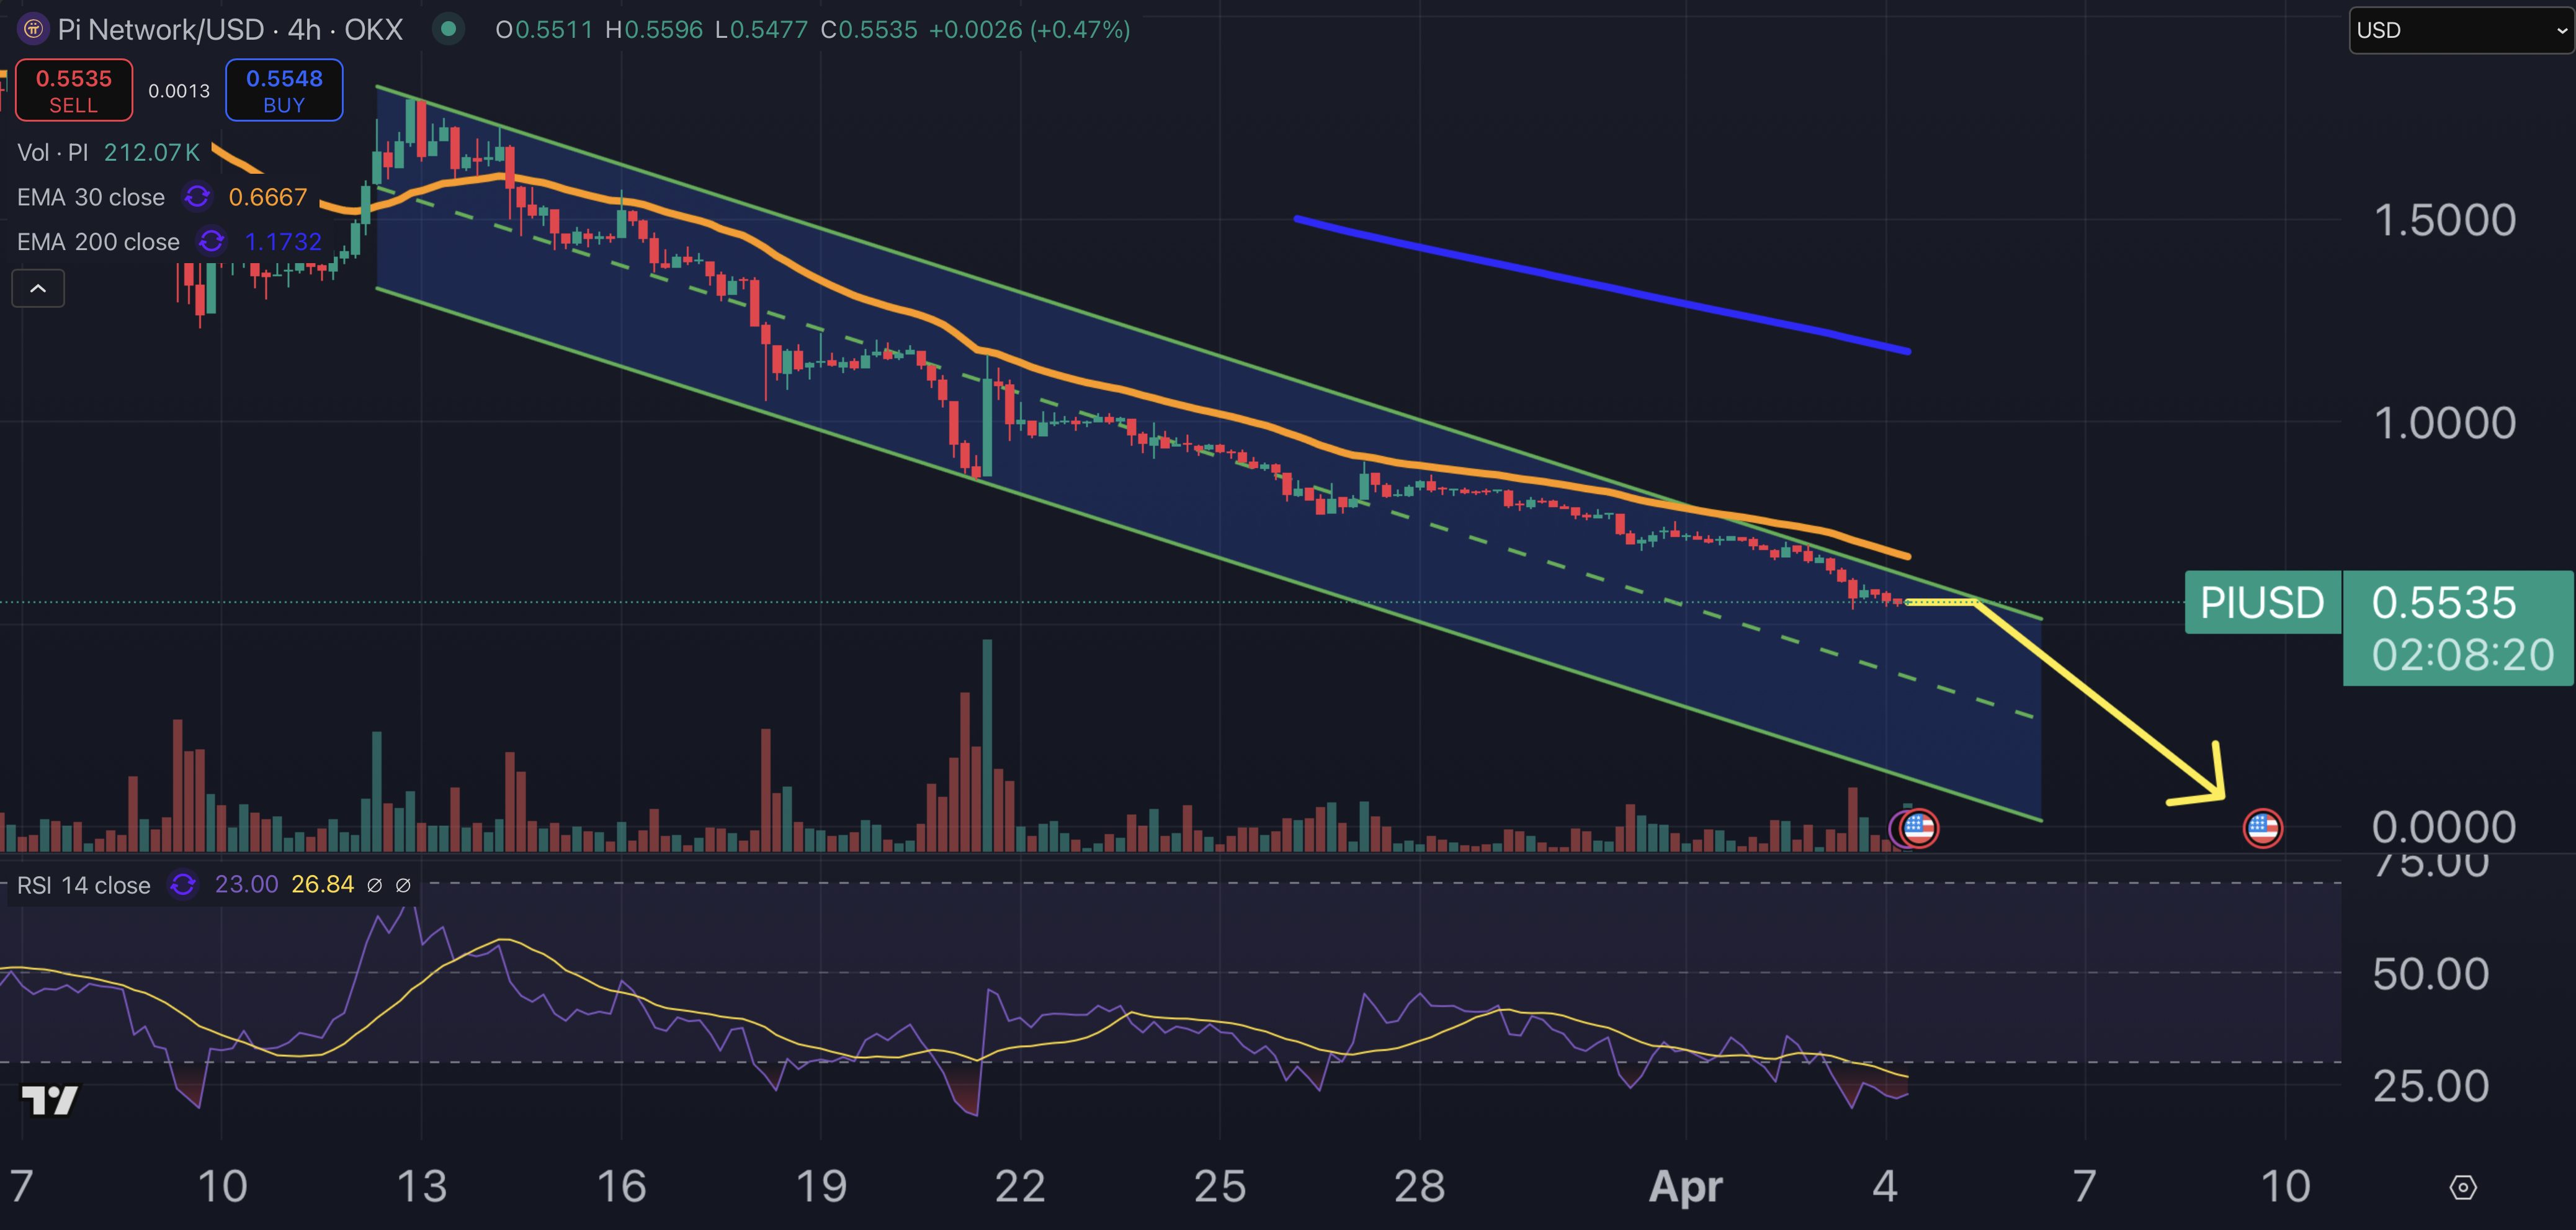Image resolution: width=2576 pixels, height=1230 pixels.
Task: Click the Pi Network coin logo icon
Action: 33,29
